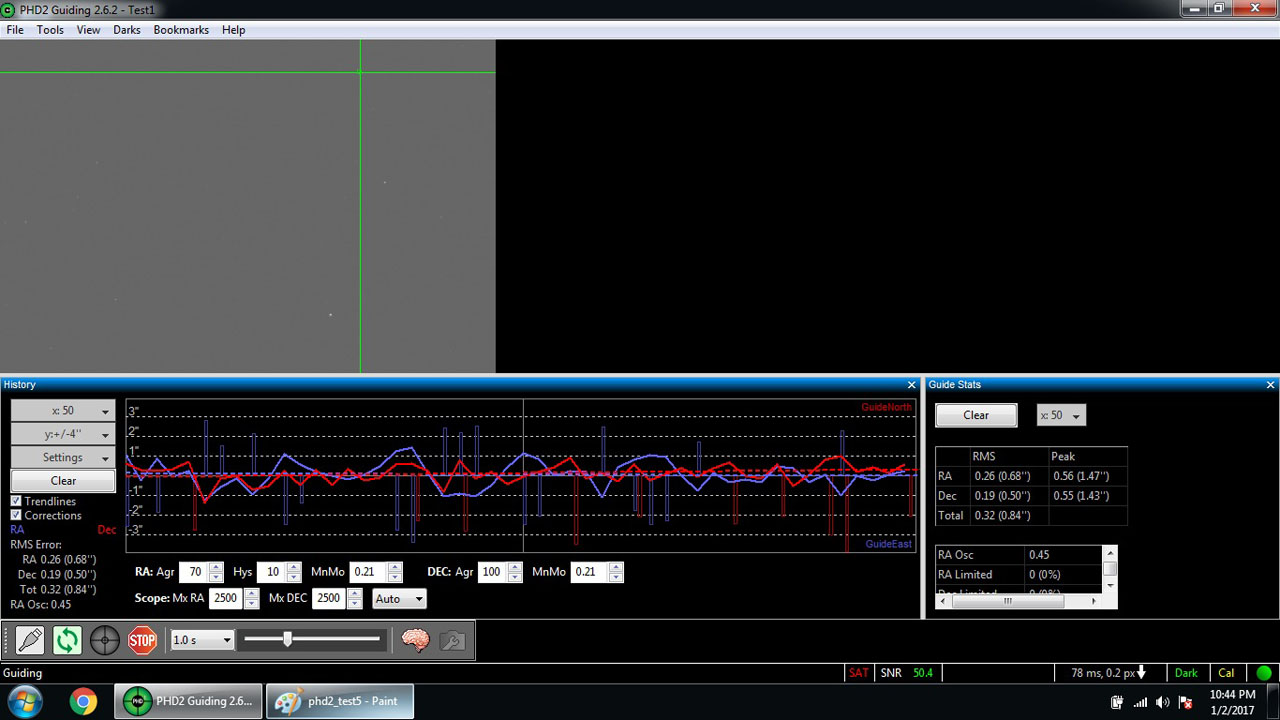Open the brain Advanced Settings icon

tap(415, 640)
